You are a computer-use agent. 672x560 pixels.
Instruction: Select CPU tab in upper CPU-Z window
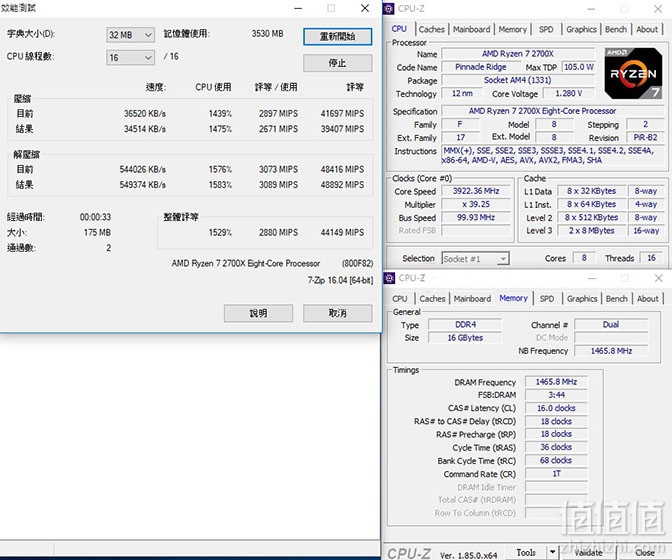pyautogui.click(x=399, y=29)
